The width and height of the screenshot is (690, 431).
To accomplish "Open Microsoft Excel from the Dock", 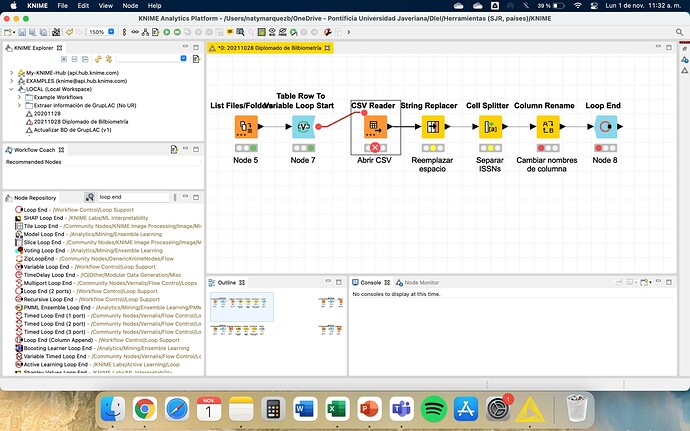I will click(x=337, y=409).
